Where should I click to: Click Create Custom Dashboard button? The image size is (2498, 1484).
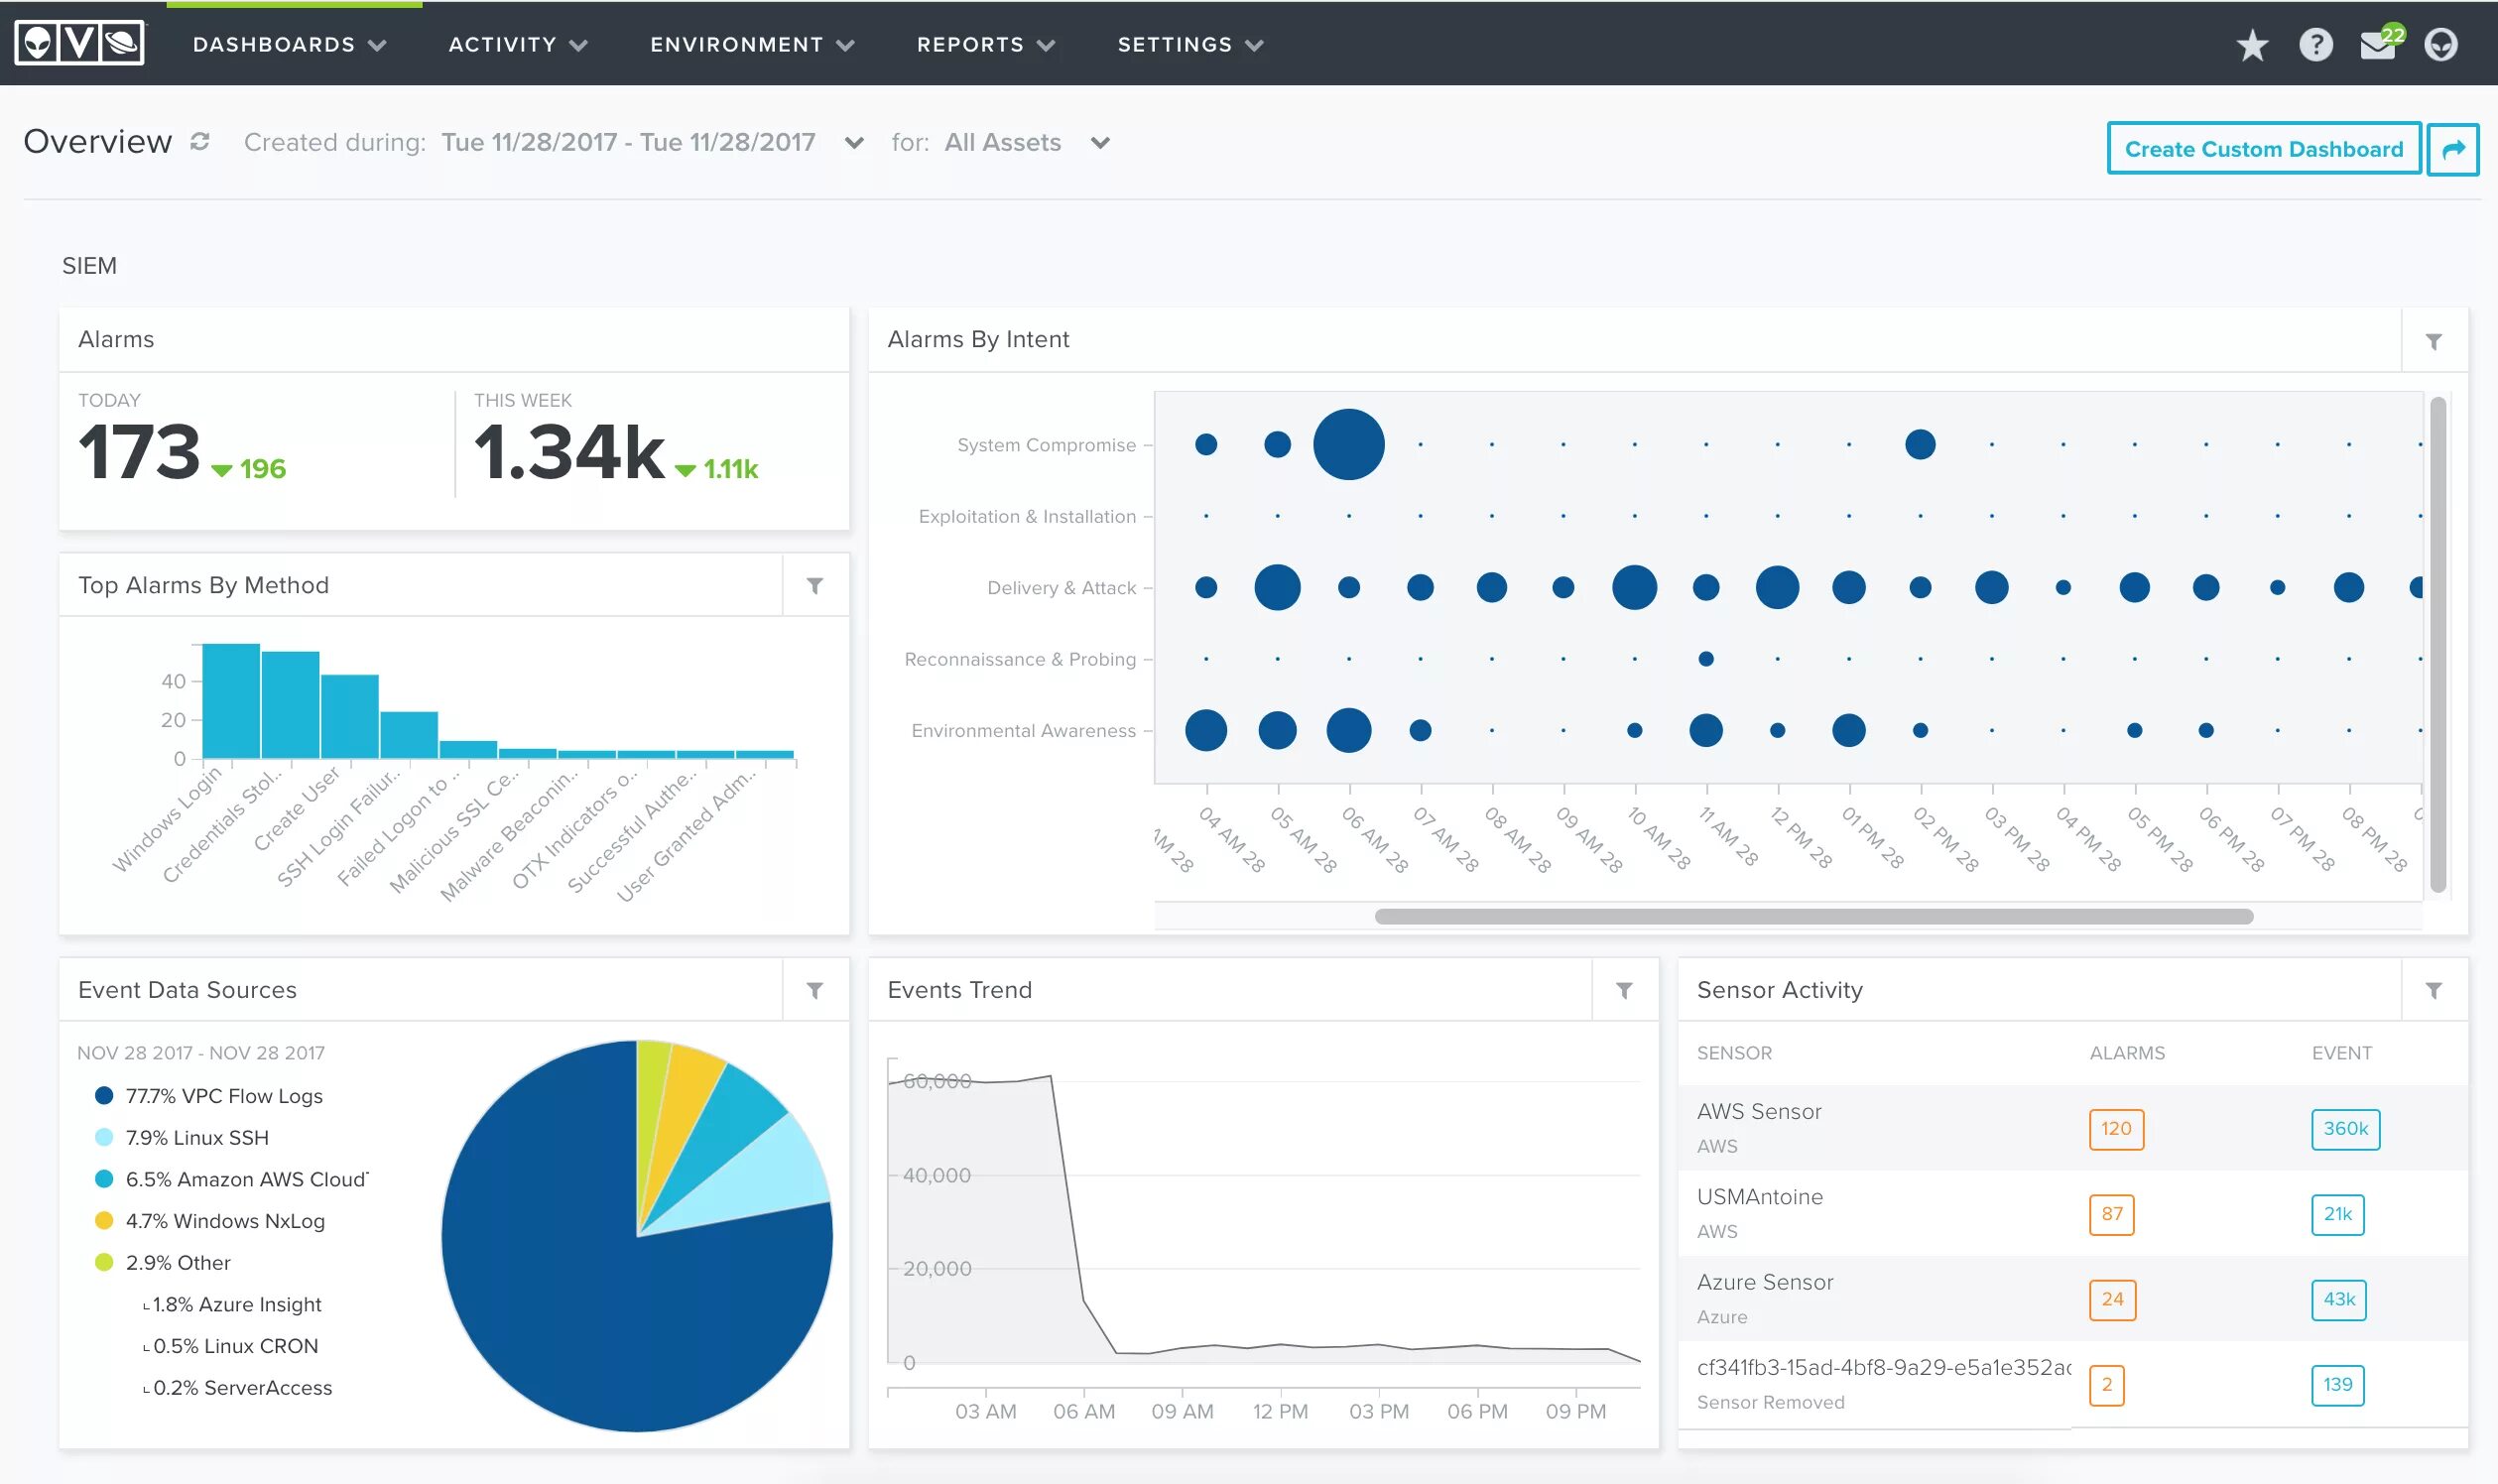(x=2263, y=149)
